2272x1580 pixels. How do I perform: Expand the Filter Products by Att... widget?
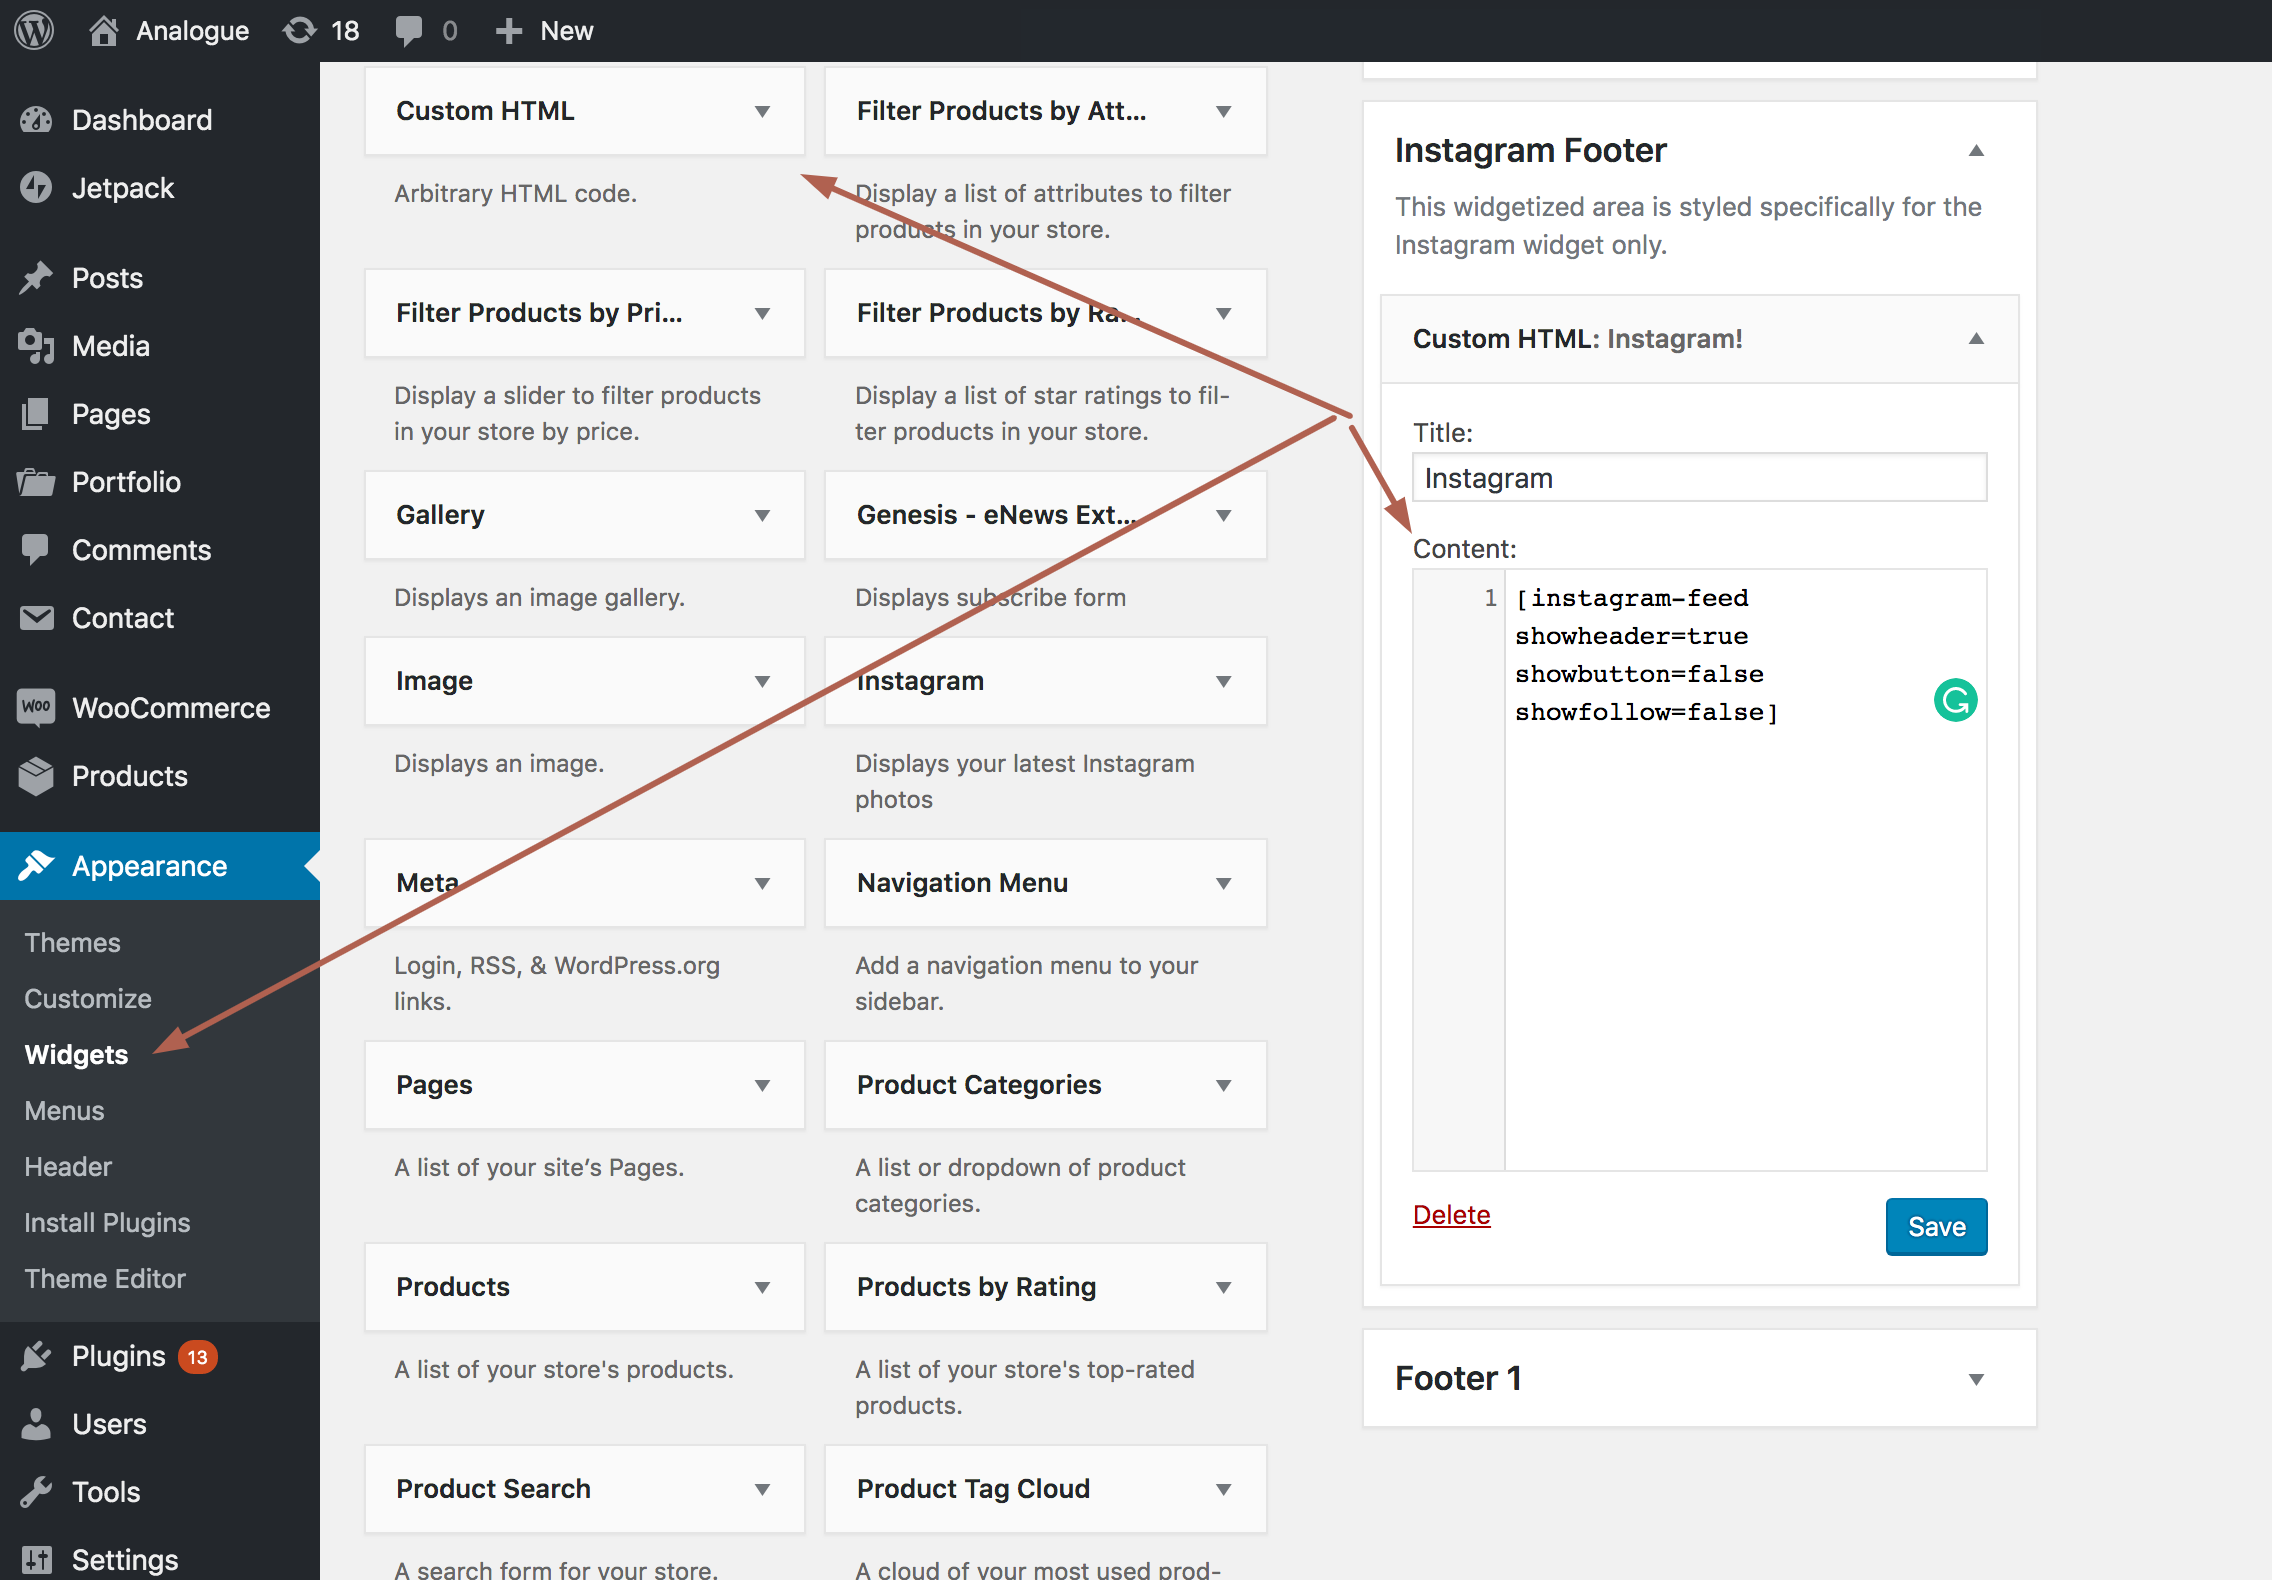[1223, 111]
